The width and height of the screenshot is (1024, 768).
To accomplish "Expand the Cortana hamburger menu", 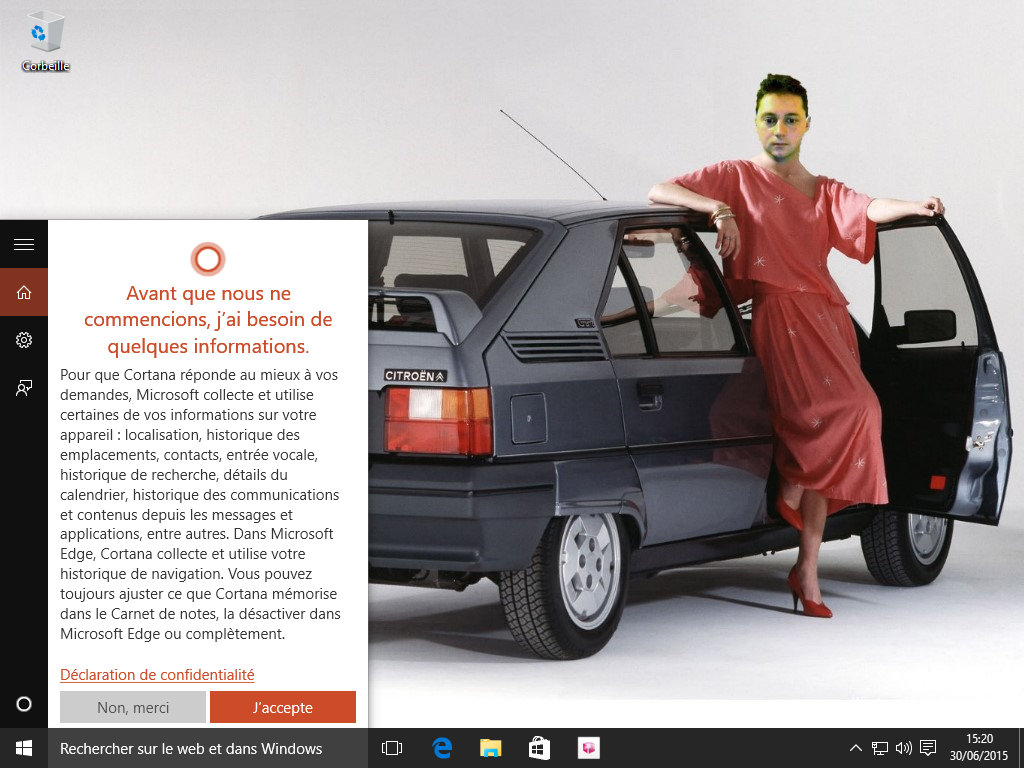I will pyautogui.click(x=24, y=244).
